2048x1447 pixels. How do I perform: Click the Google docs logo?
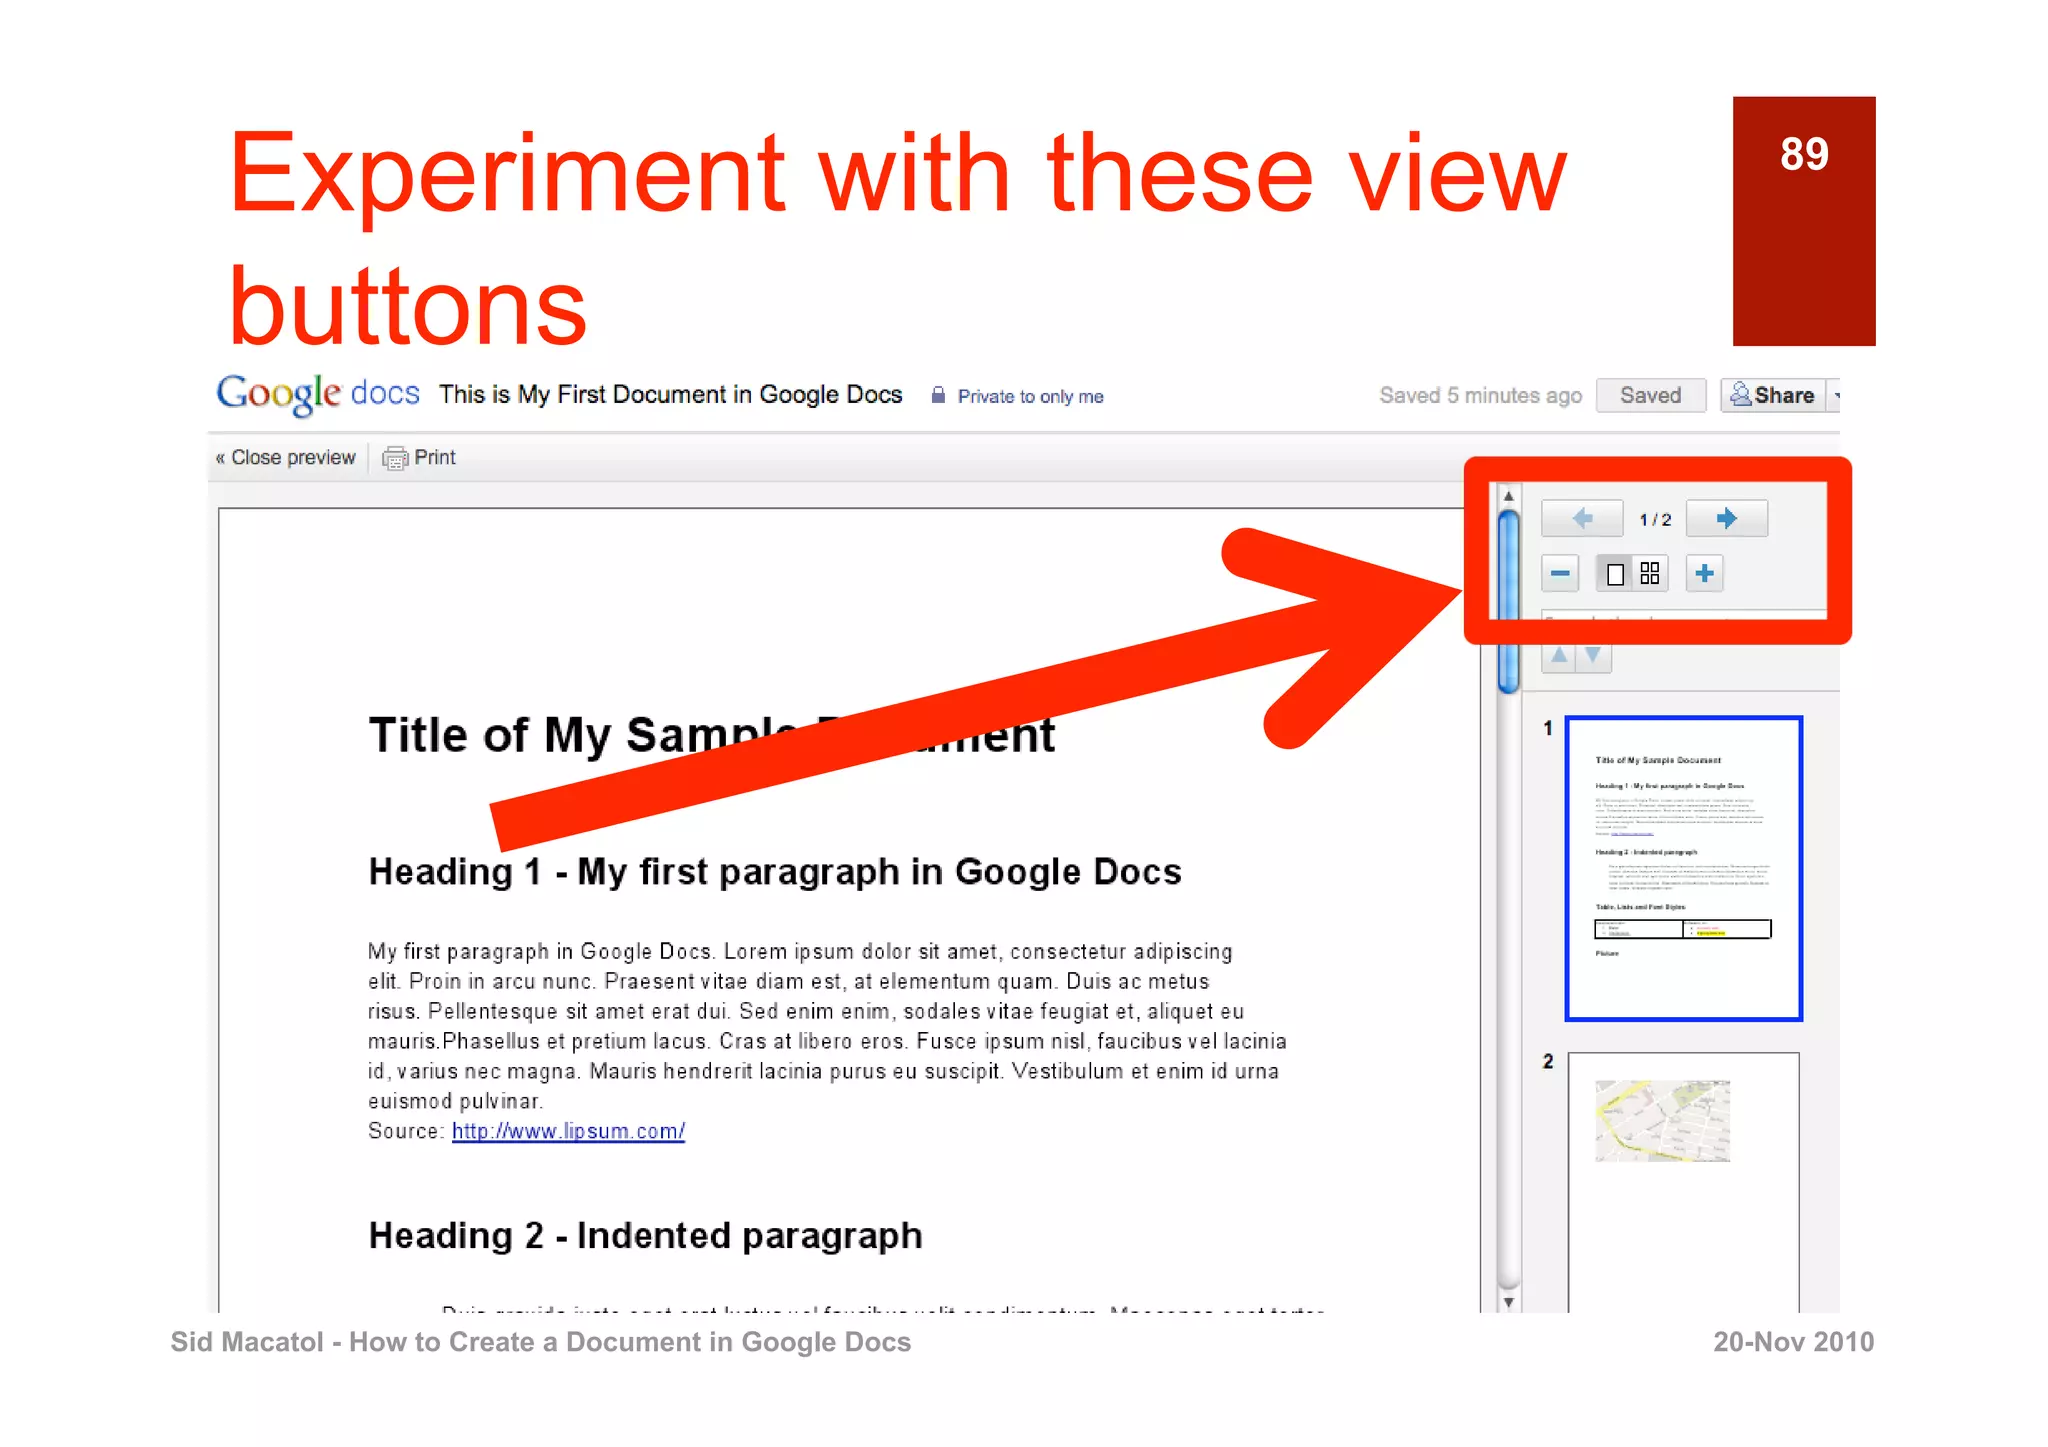point(318,394)
